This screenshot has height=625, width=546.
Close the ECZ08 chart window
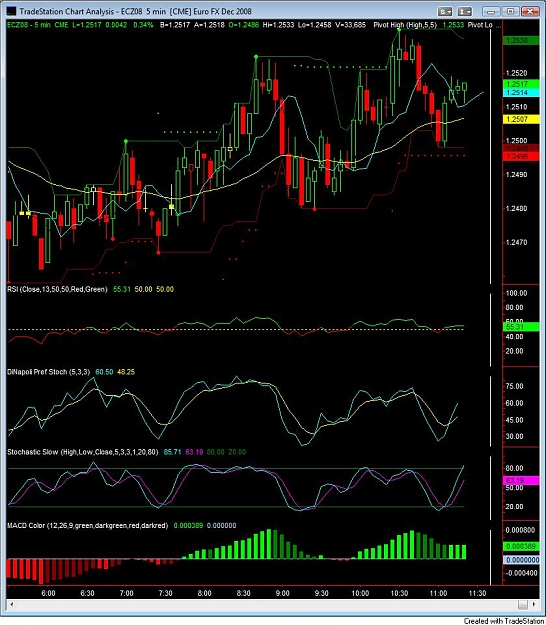point(530,12)
